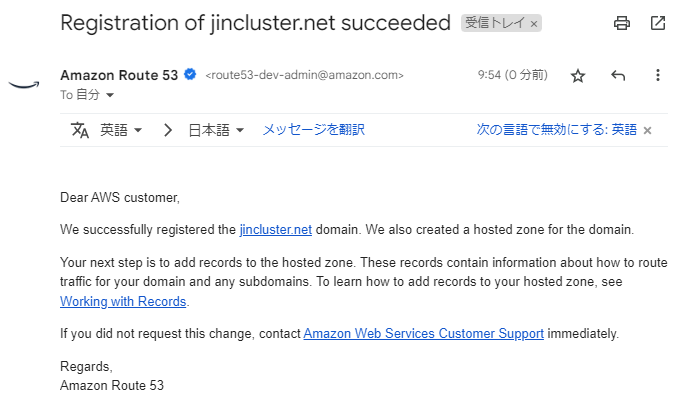
Task: Expand recipient details arrow next to 自分
Action: (110, 95)
